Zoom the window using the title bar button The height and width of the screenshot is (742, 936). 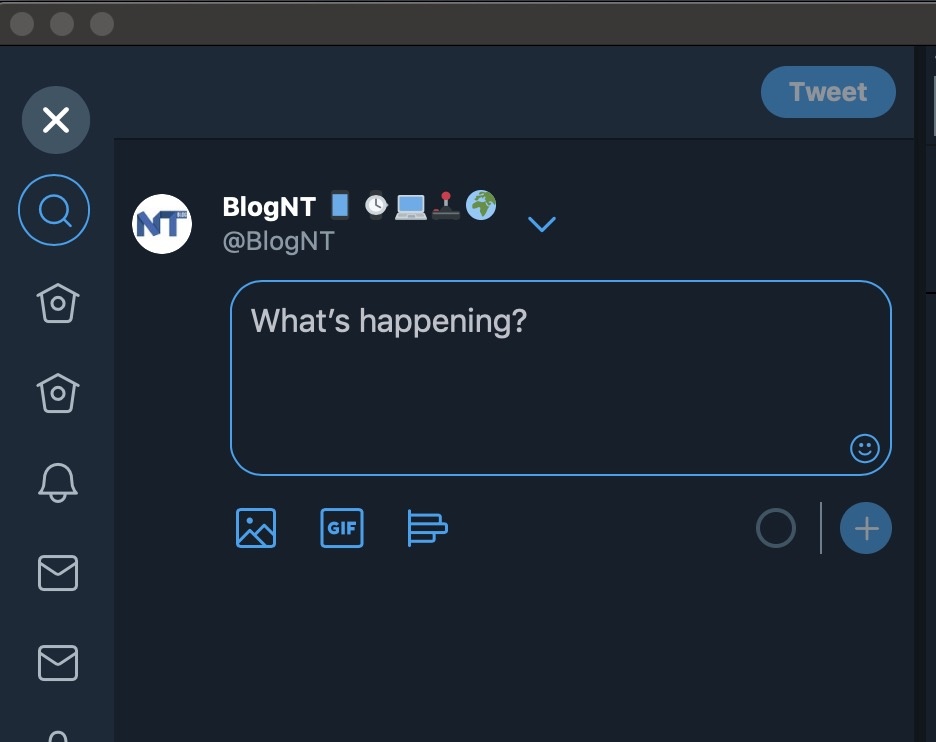point(101,23)
